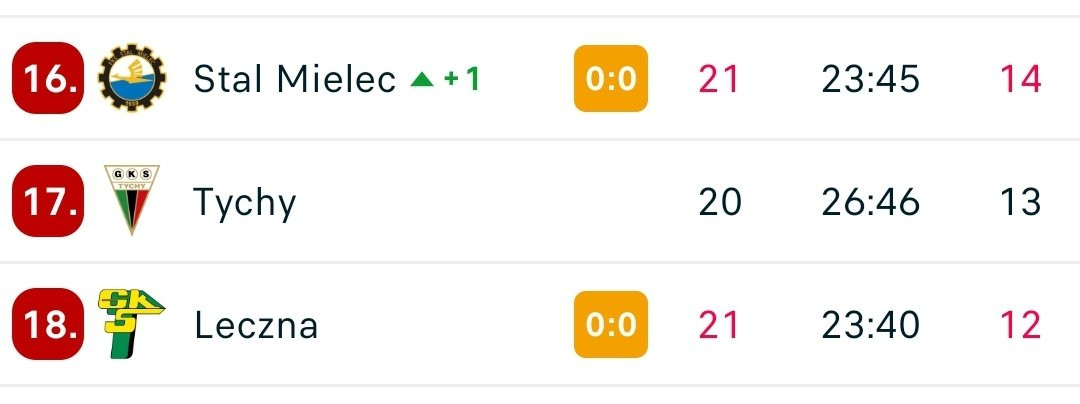This screenshot has height=404, width=1080.
Task: Open the Stal Mielec club crest
Action: [x=132, y=78]
